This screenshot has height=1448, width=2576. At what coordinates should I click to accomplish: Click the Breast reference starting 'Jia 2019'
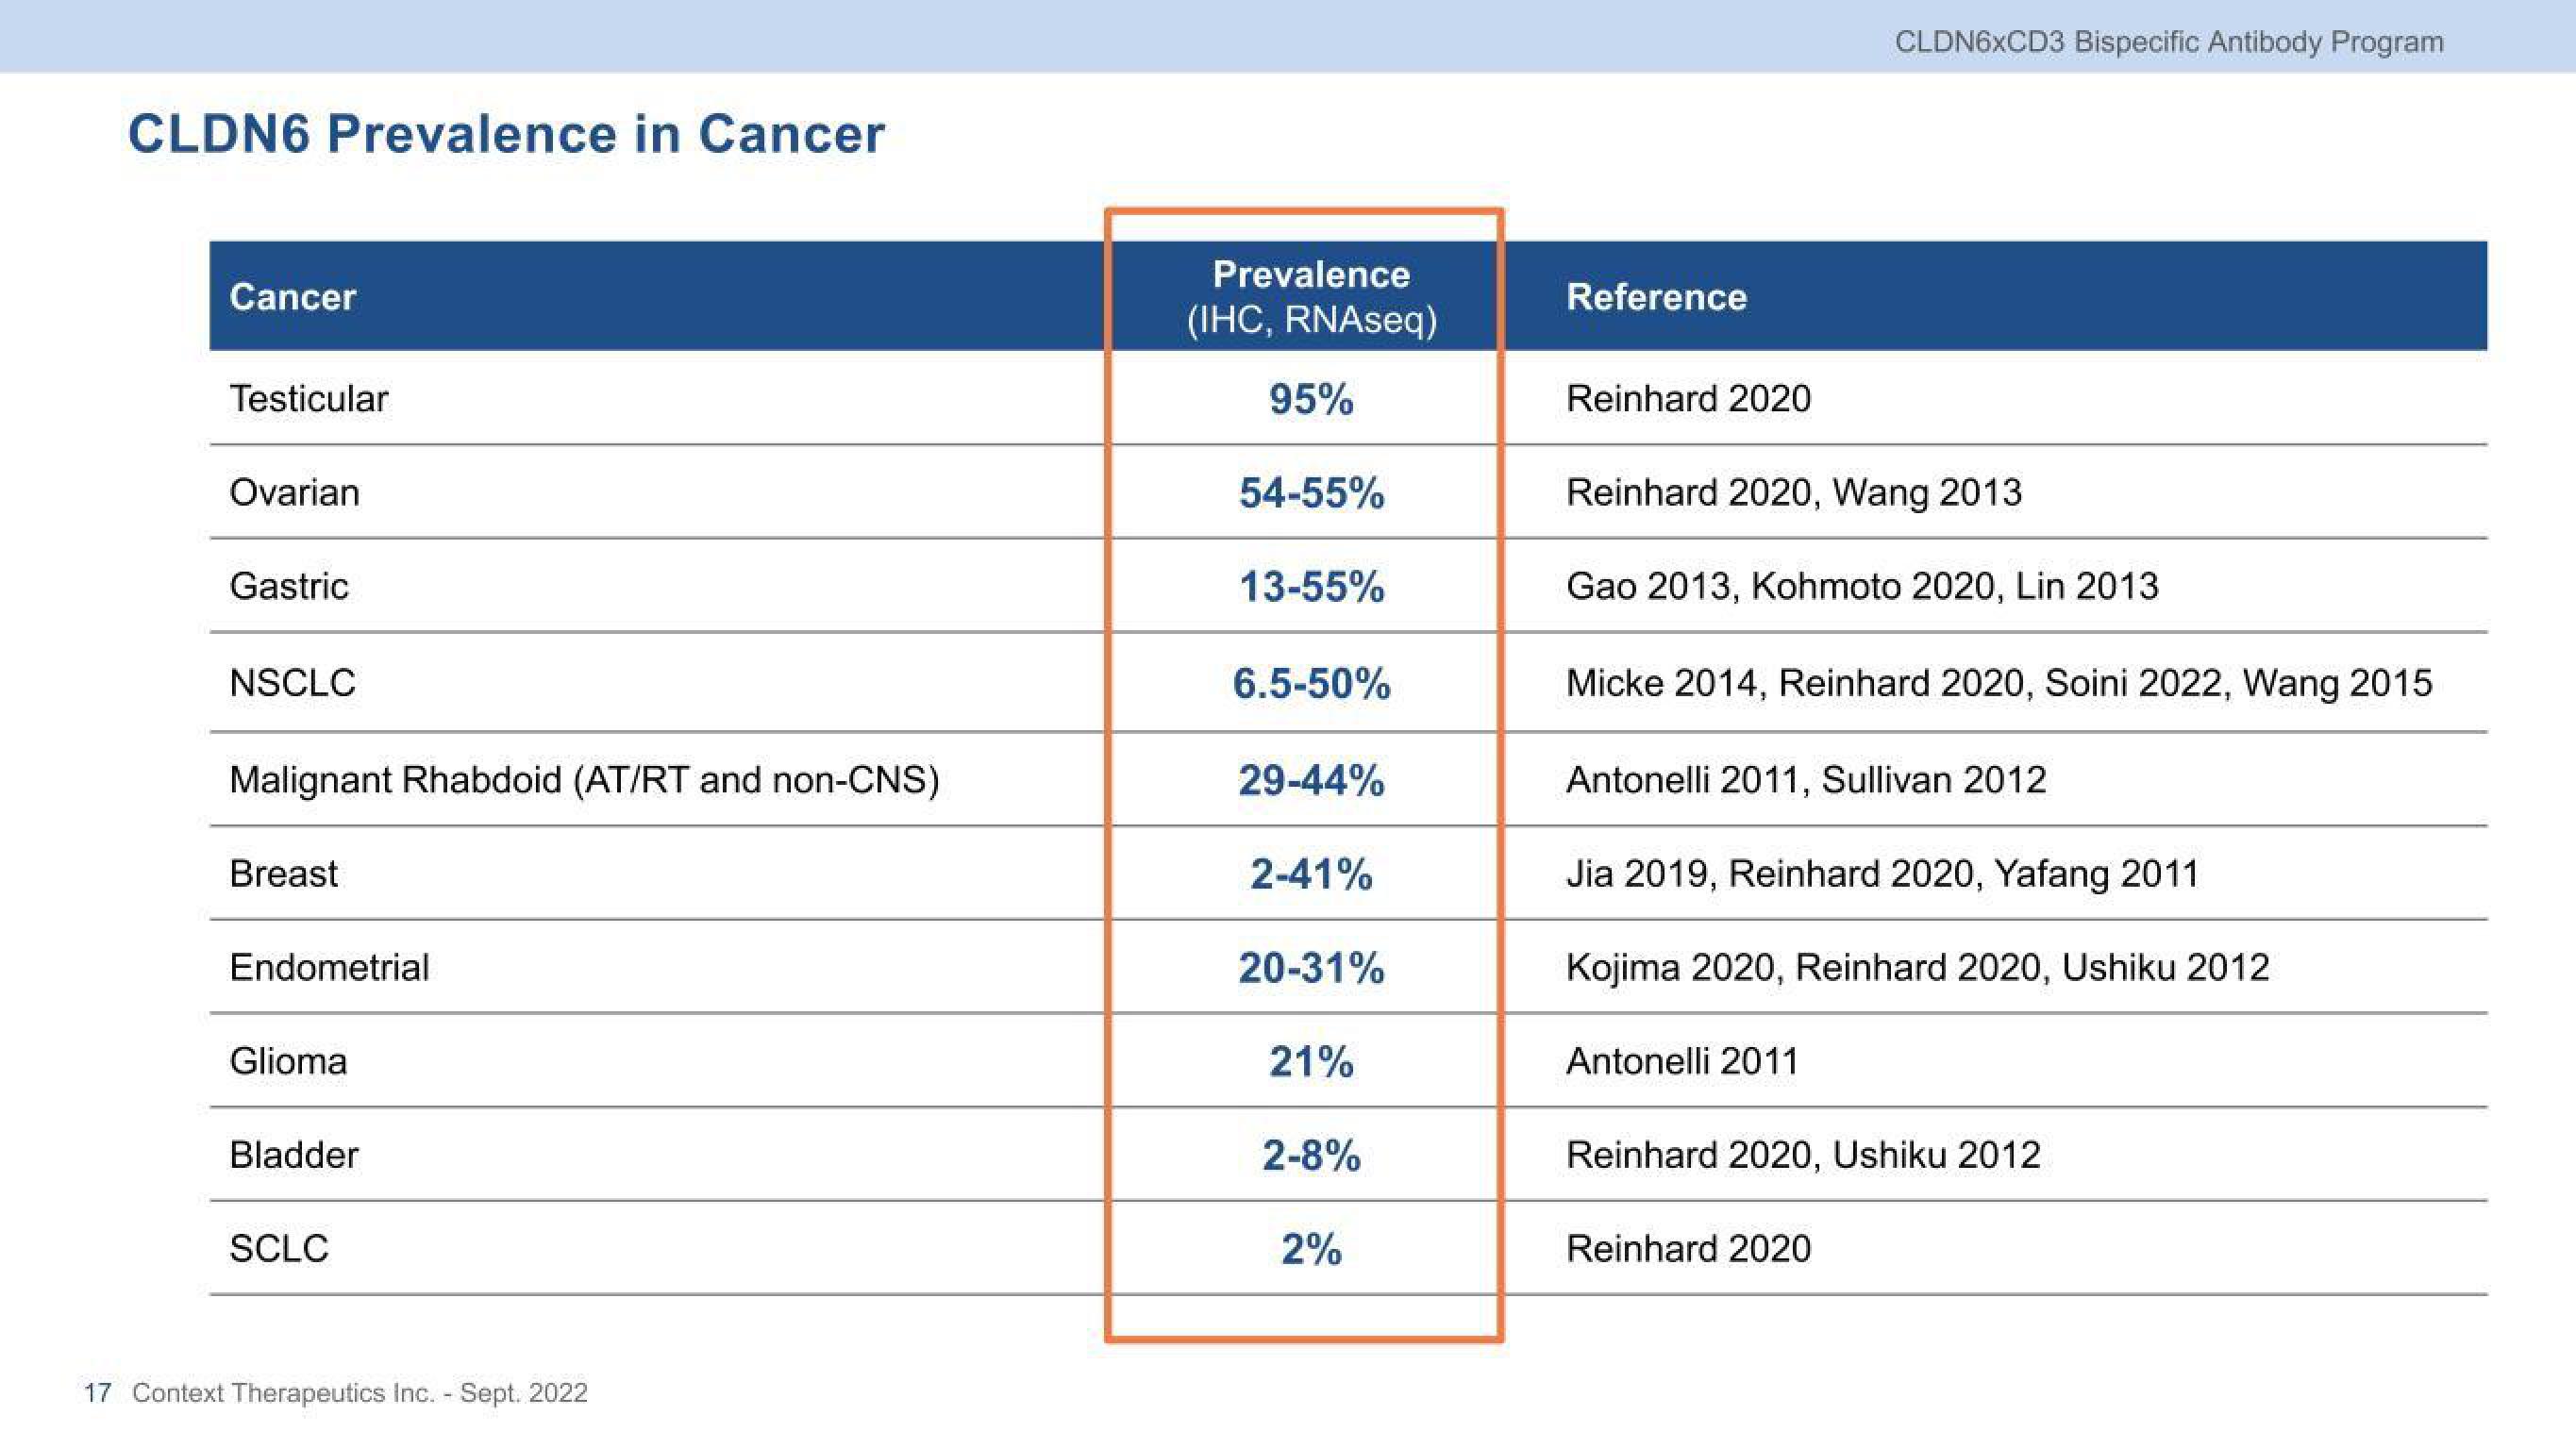click(1882, 874)
